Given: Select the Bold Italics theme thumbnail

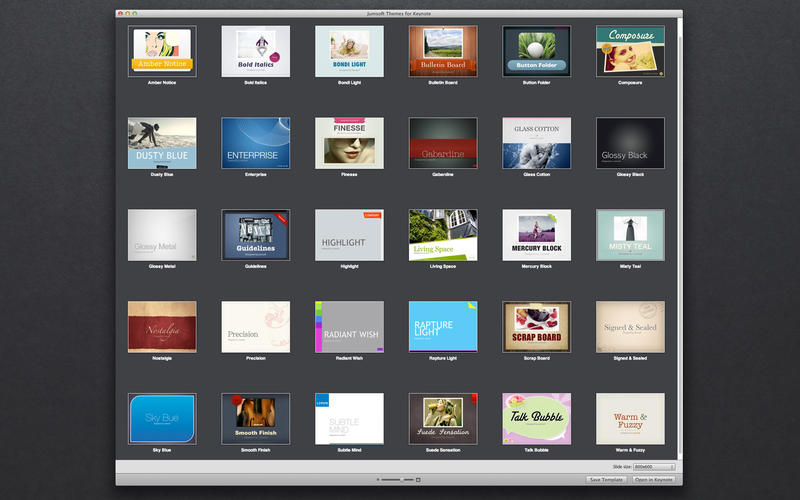Looking at the screenshot, I should pyautogui.click(x=256, y=52).
